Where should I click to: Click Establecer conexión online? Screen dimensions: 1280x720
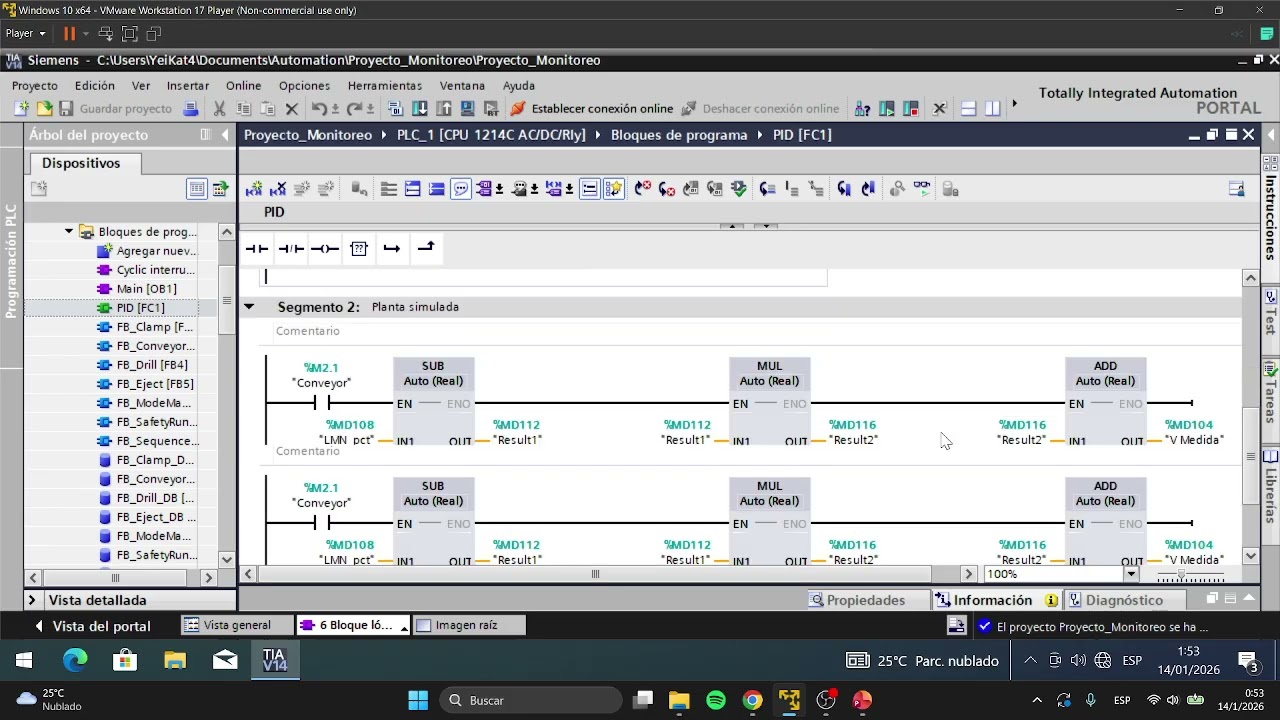click(591, 108)
